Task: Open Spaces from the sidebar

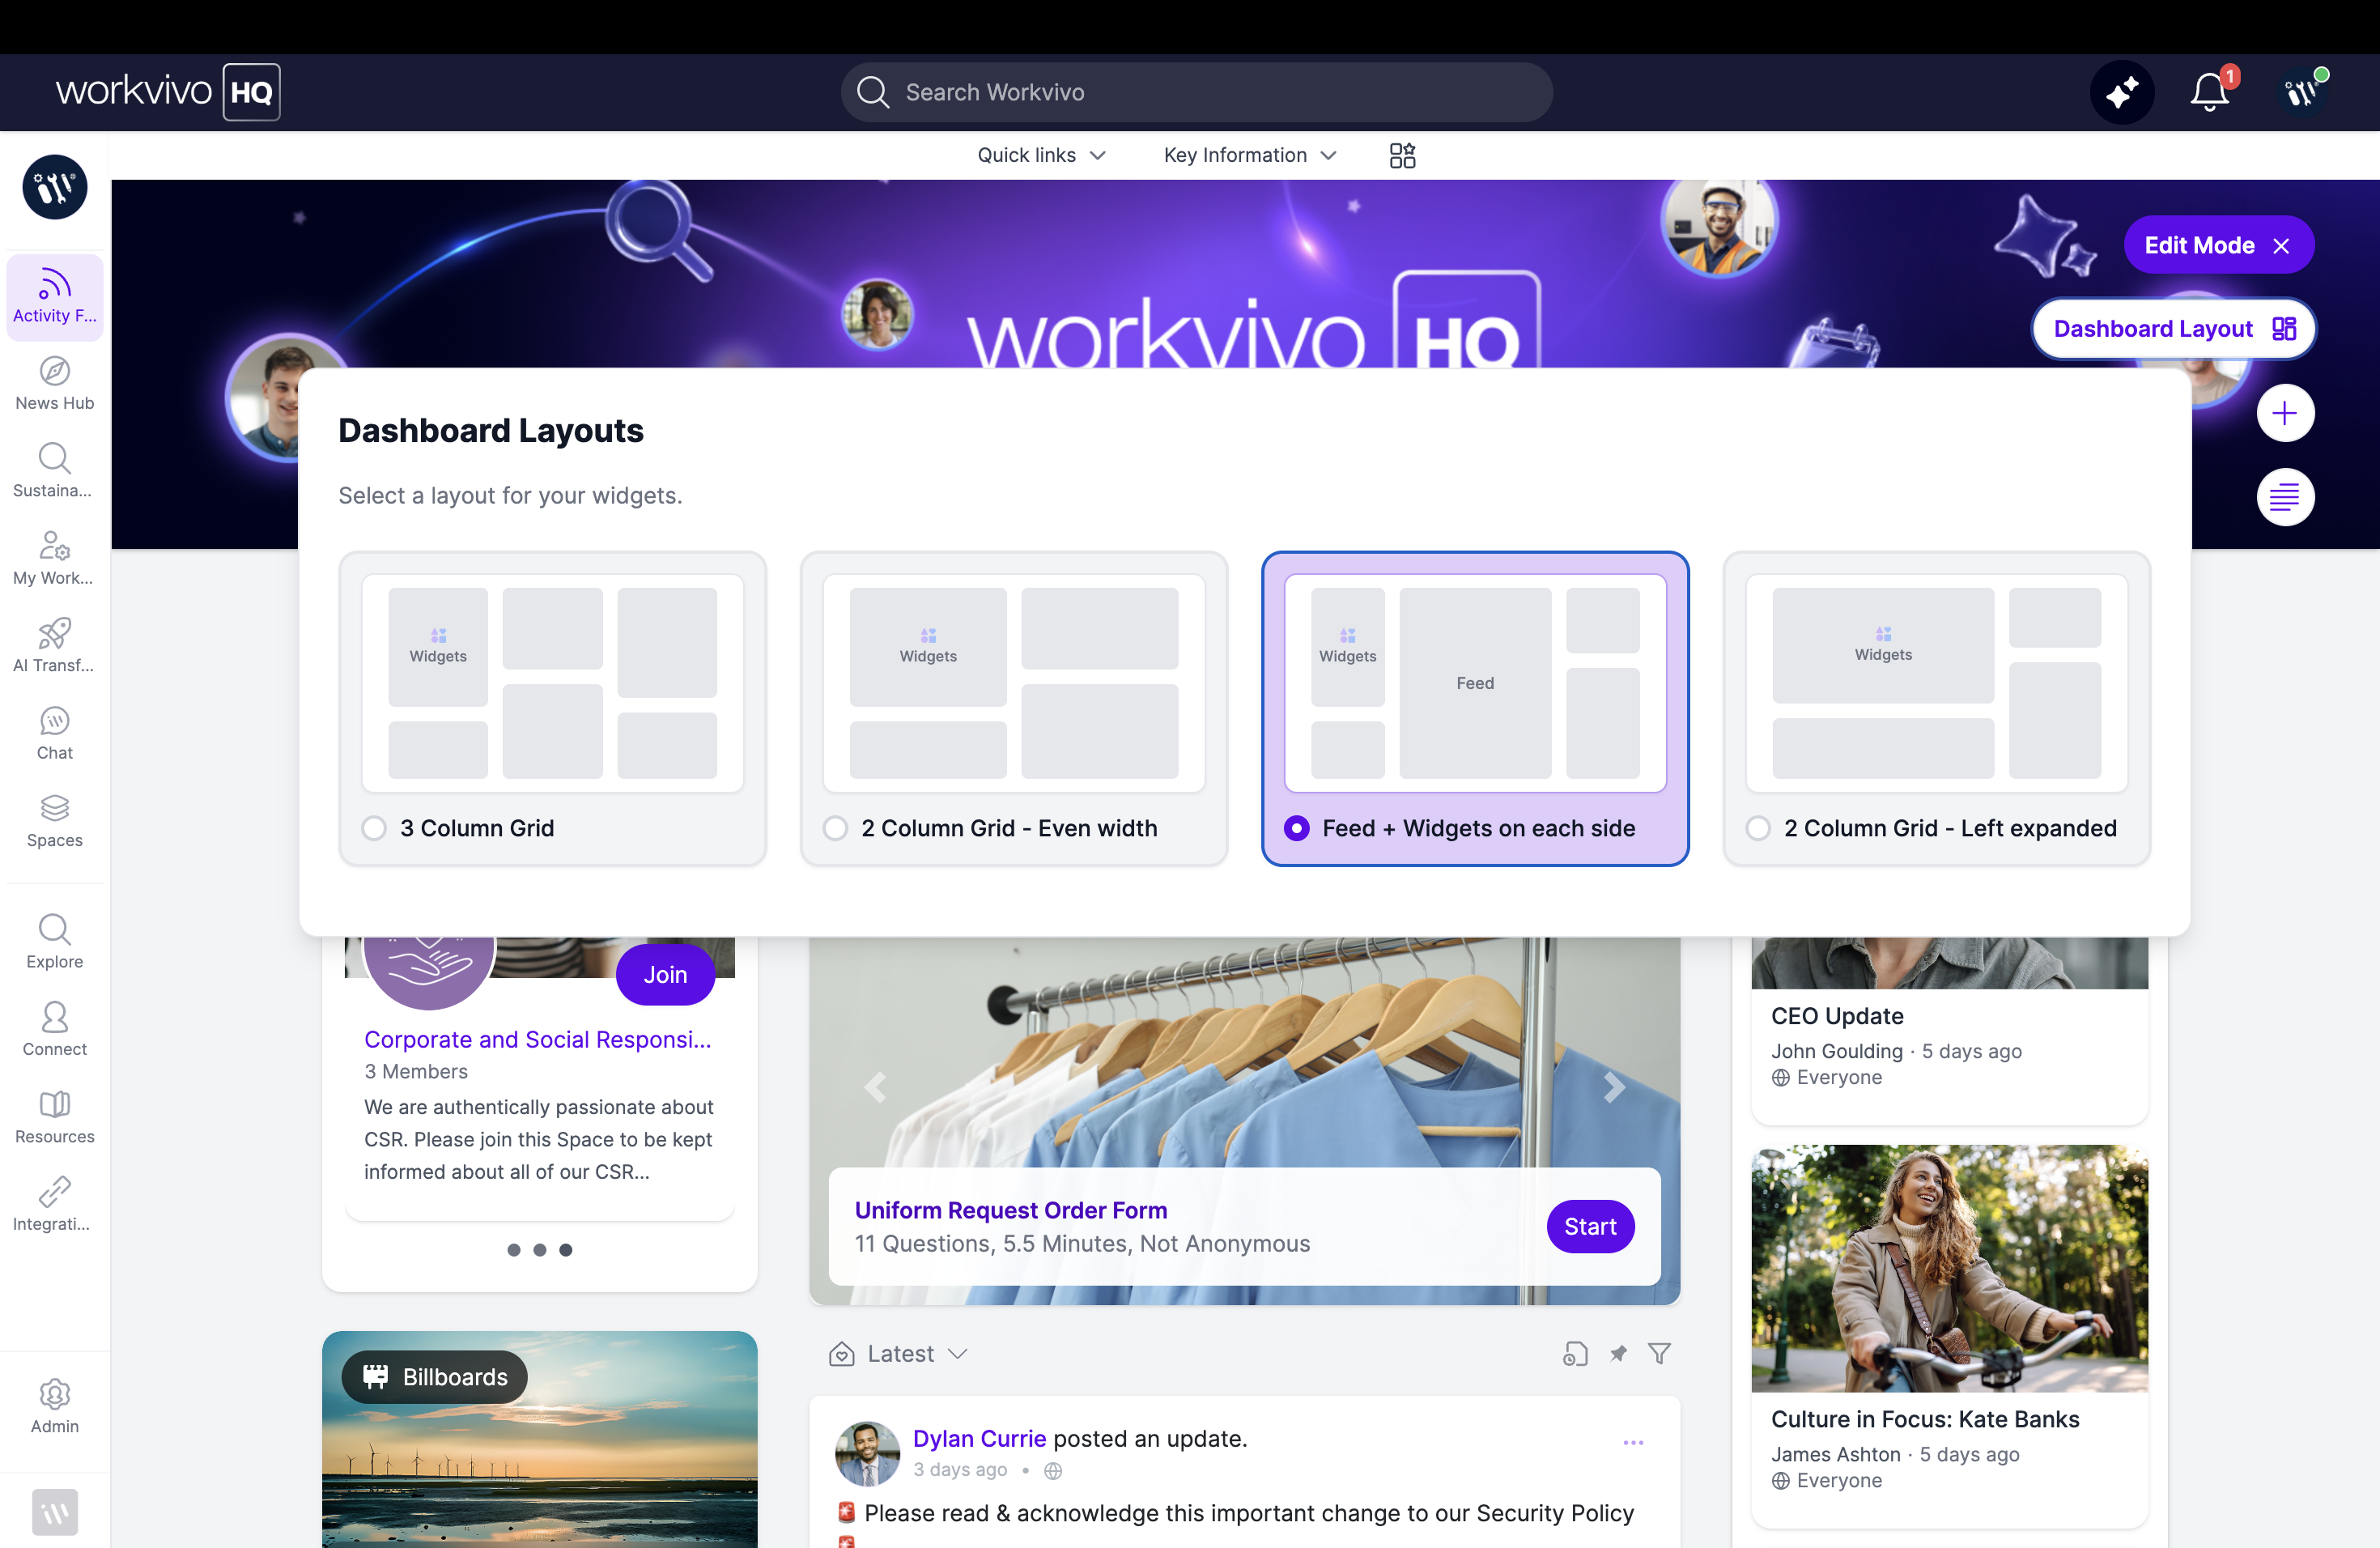Action: (x=55, y=821)
